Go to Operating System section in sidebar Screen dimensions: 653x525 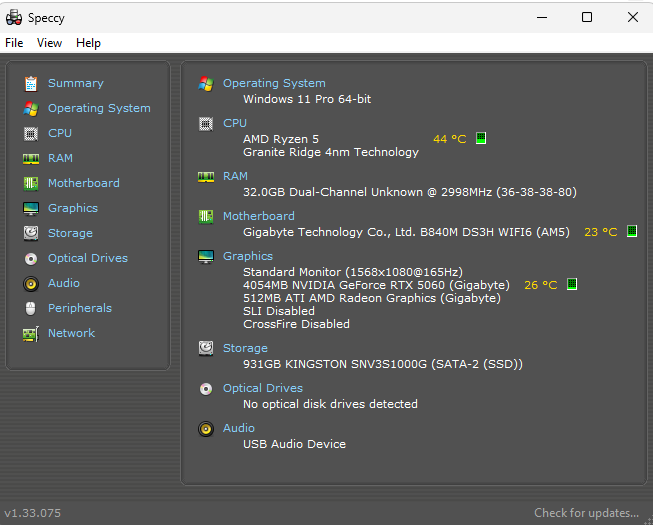99,108
